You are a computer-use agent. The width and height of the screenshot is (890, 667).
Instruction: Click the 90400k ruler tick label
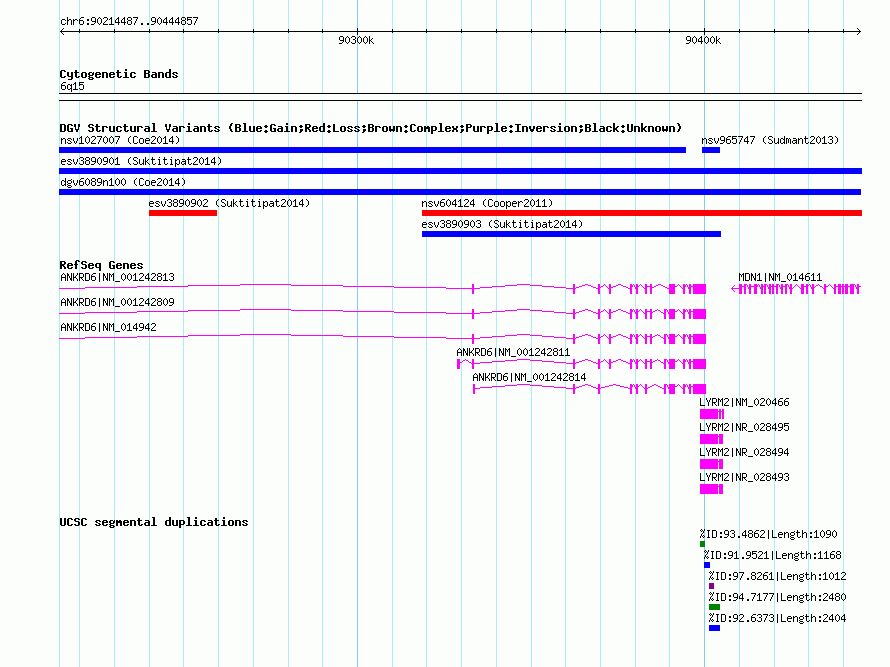click(703, 40)
